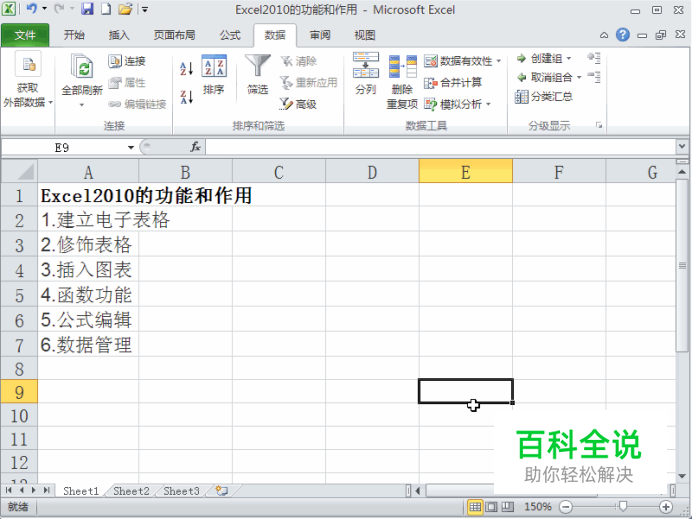Image resolution: width=692 pixels, height=519 pixels.
Task: Click the New blank document icon
Action: [106, 9]
